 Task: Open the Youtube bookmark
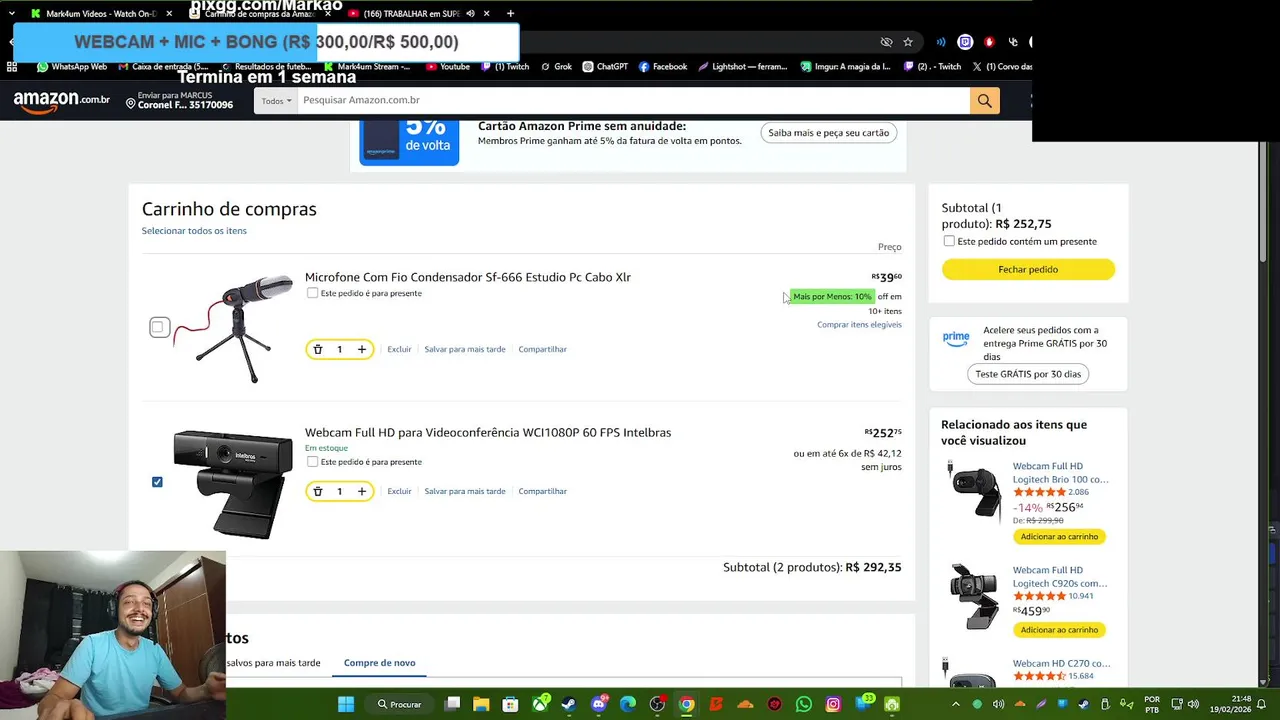(x=448, y=67)
